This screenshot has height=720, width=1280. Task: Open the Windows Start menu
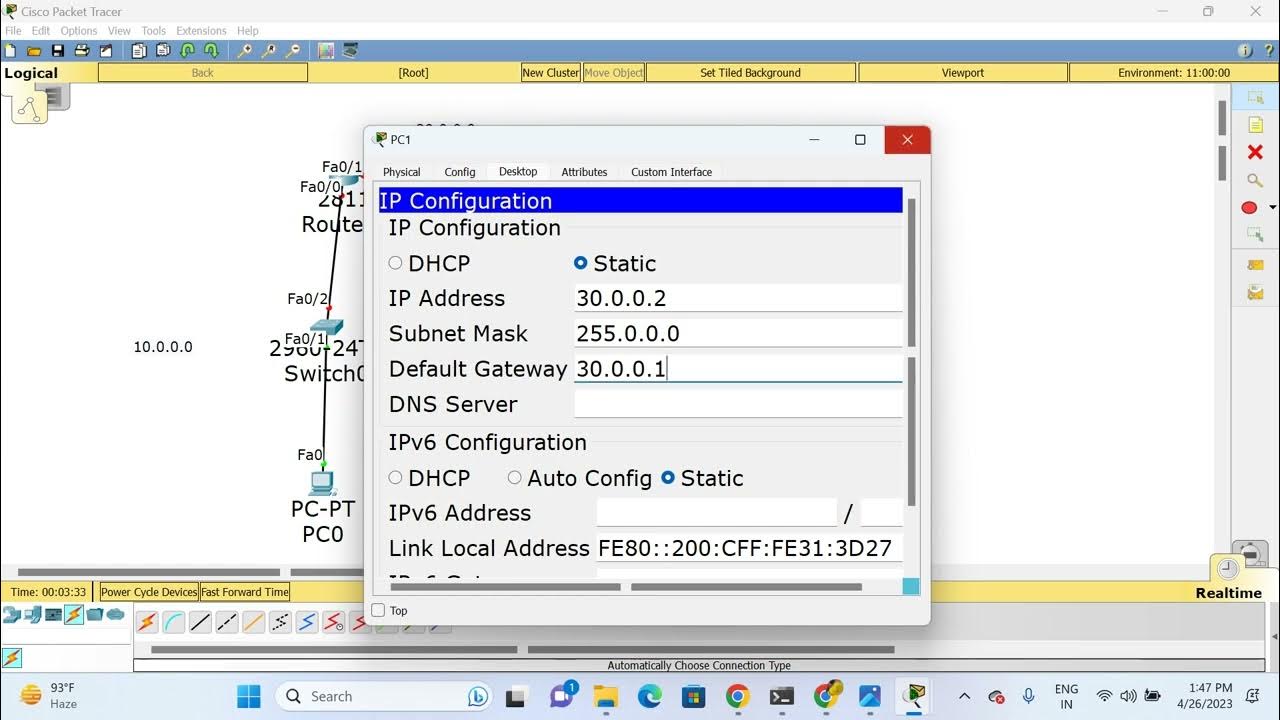pyautogui.click(x=249, y=696)
